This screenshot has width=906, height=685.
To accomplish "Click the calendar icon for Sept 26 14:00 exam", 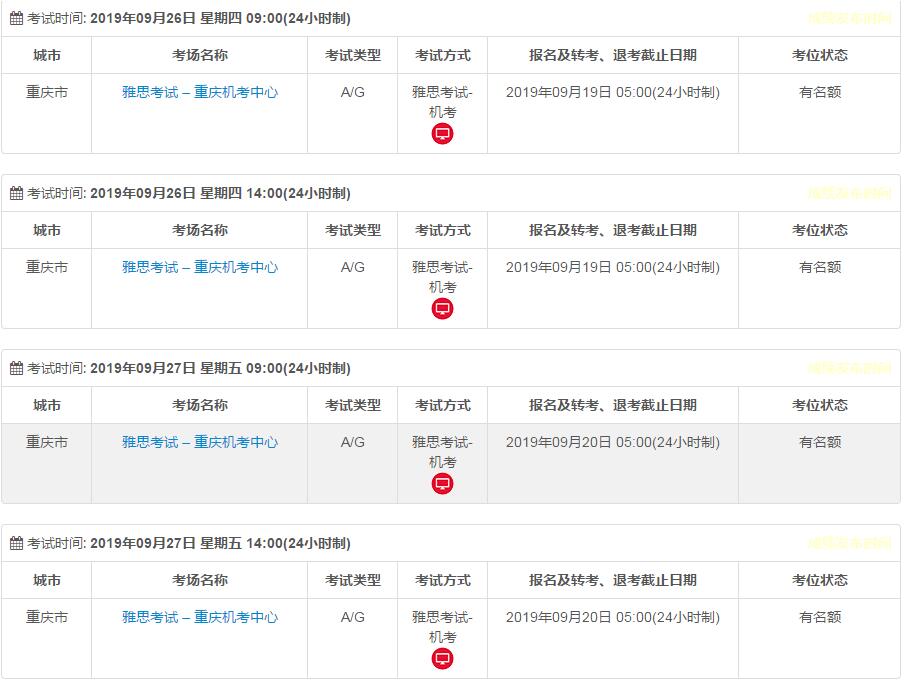I will point(16,194).
